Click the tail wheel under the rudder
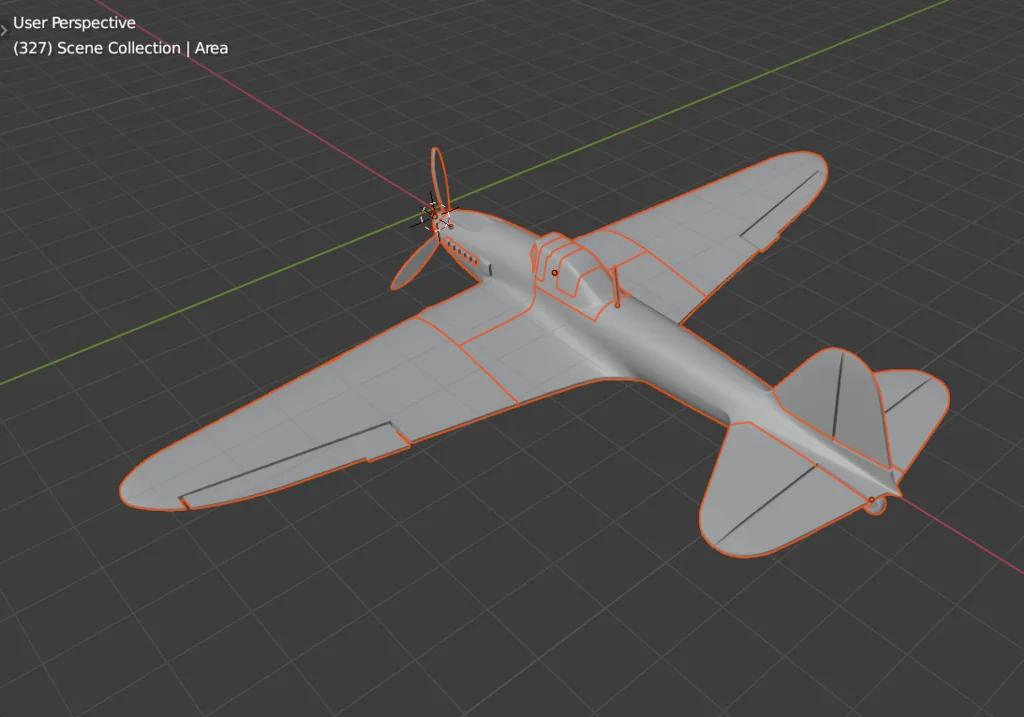Image resolution: width=1024 pixels, height=717 pixels. tap(876, 508)
